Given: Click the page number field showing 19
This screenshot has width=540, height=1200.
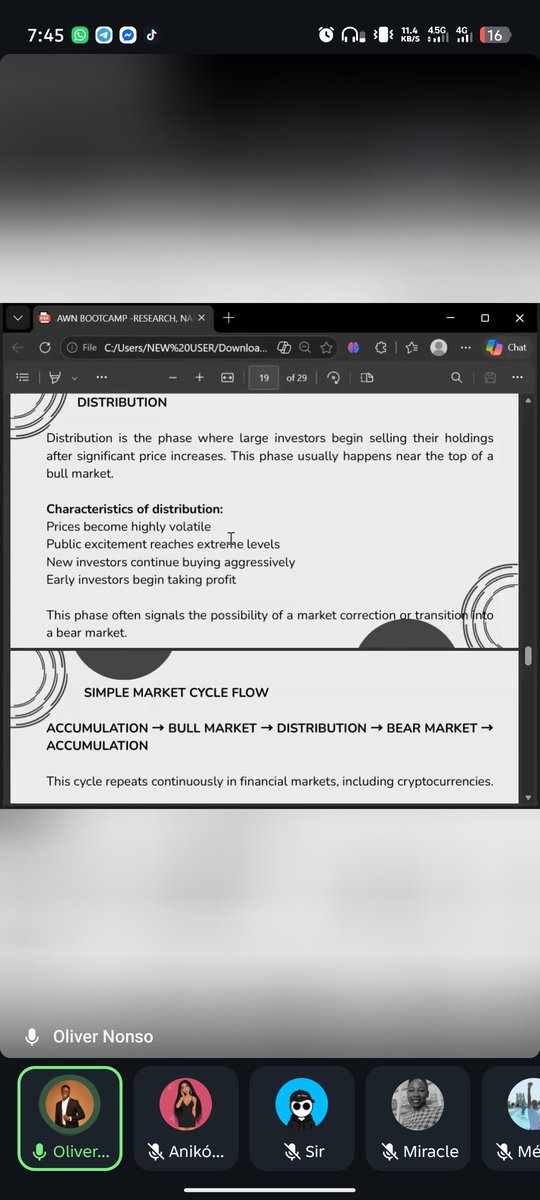Looking at the screenshot, I should 263,377.
